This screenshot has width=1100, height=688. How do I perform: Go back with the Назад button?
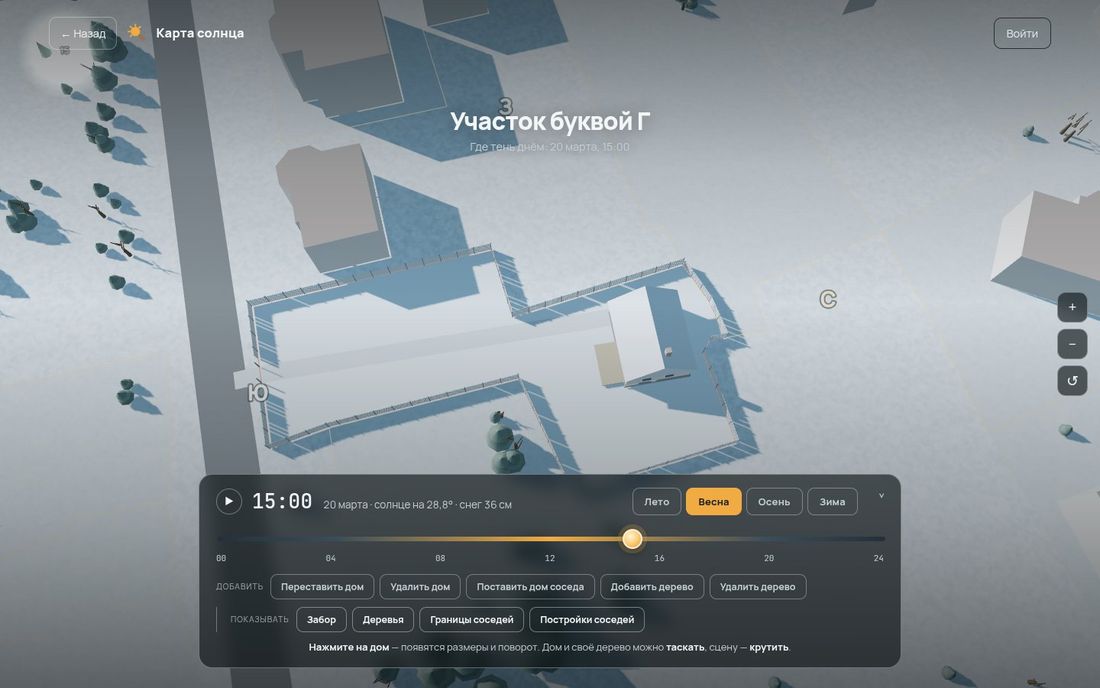click(83, 33)
